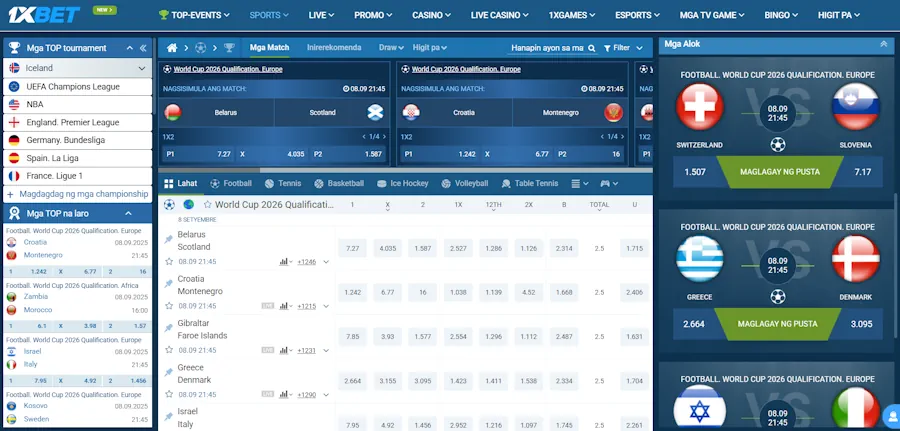Click odds 1.507 for Switzerland

[x=695, y=172]
